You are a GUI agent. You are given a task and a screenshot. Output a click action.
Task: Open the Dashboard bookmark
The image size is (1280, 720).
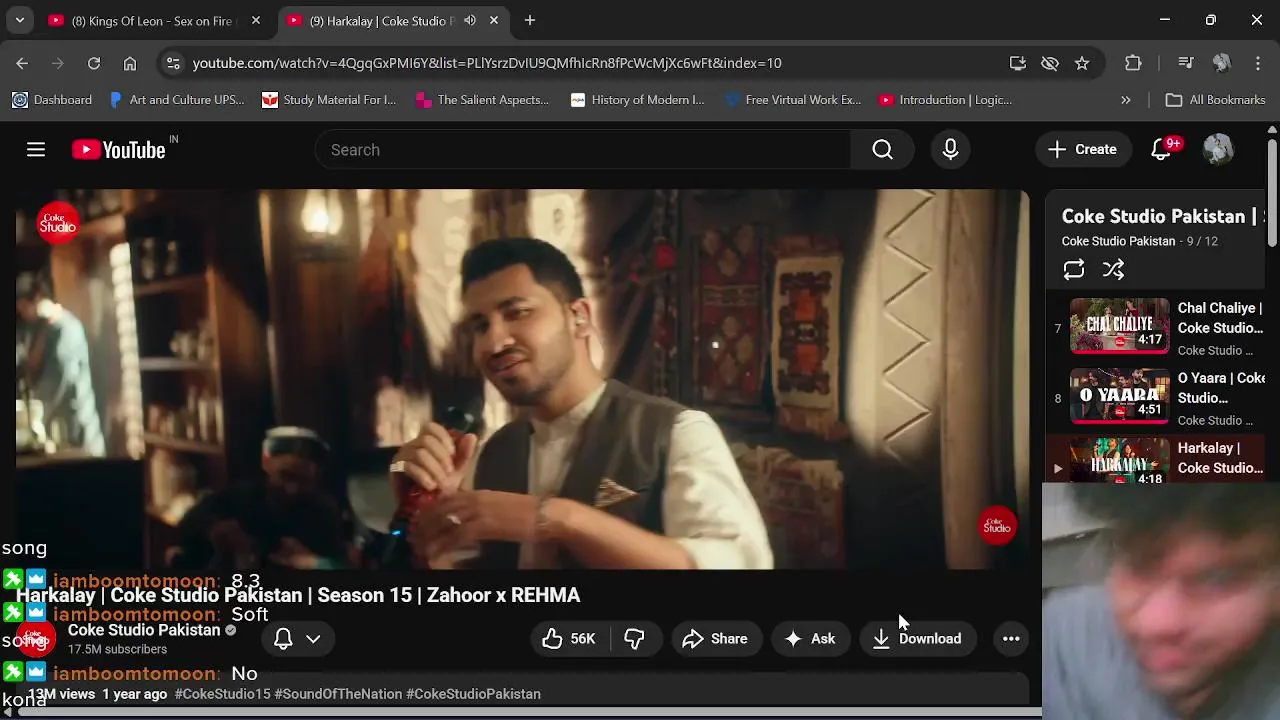(x=52, y=100)
